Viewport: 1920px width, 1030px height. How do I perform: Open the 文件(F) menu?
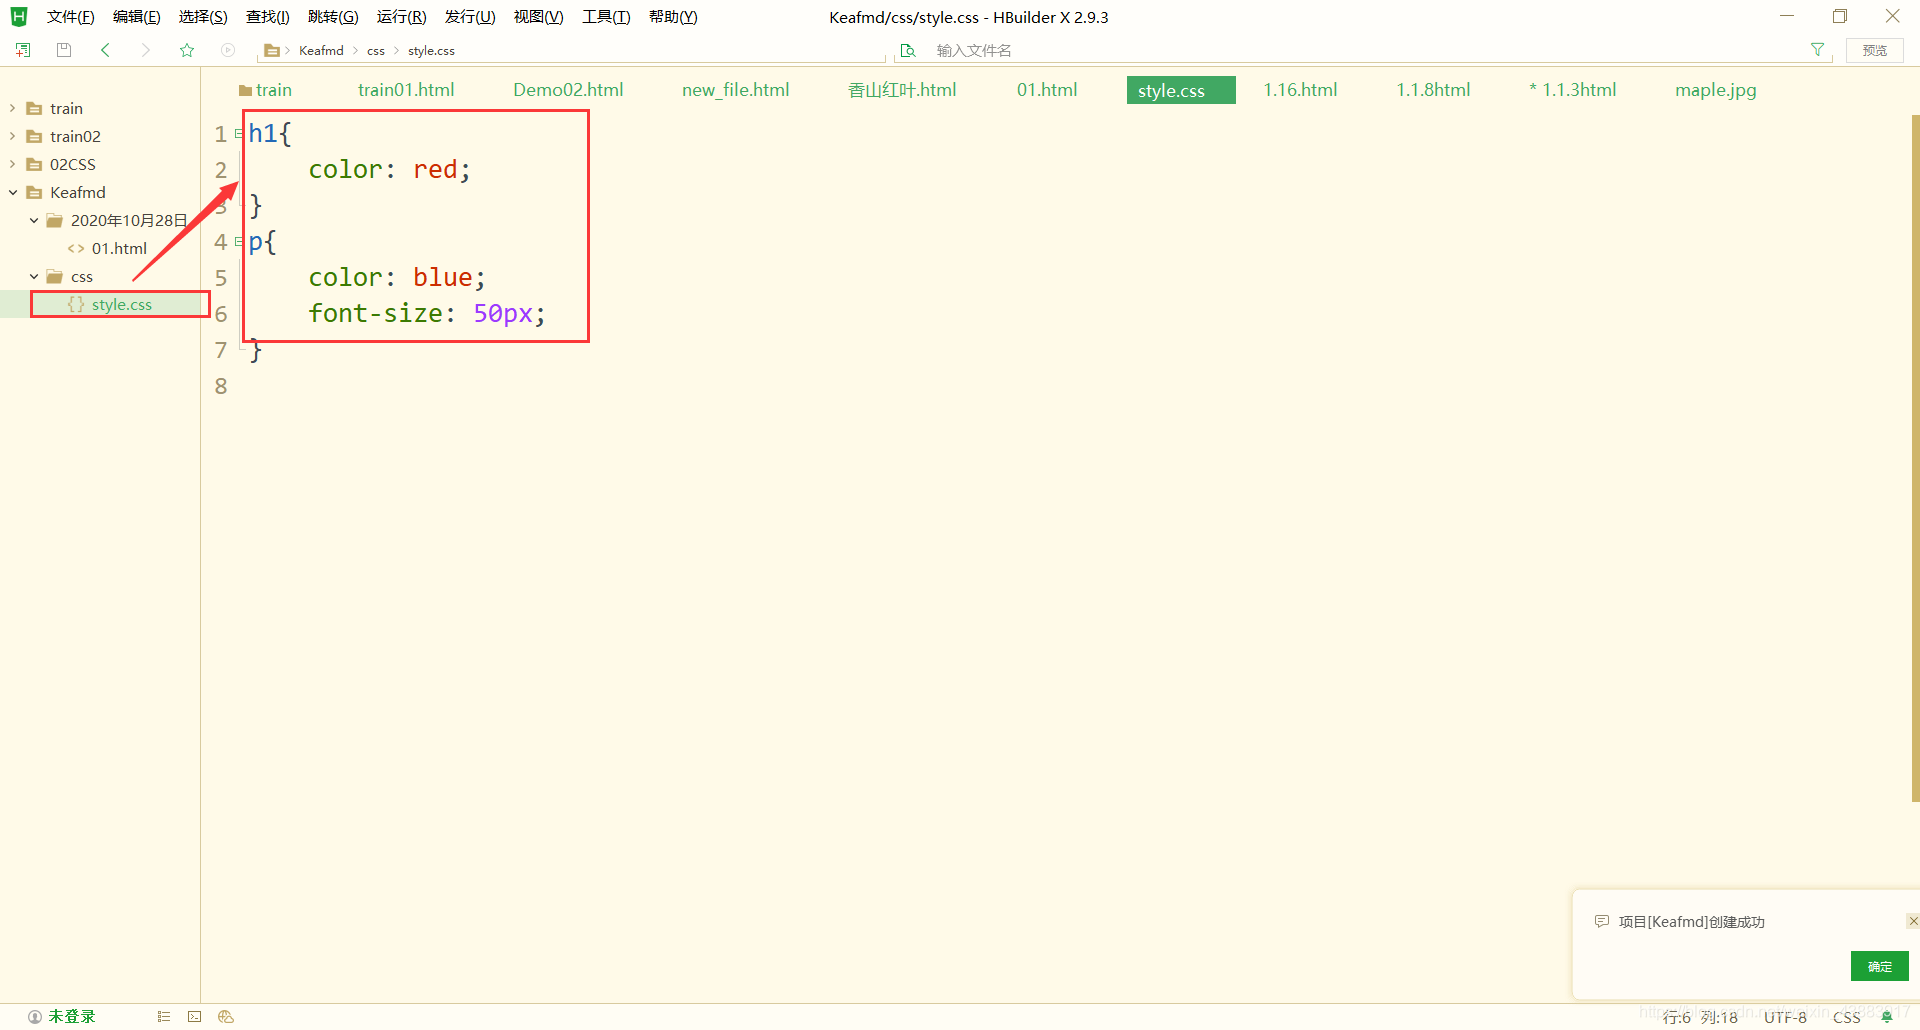coord(71,17)
